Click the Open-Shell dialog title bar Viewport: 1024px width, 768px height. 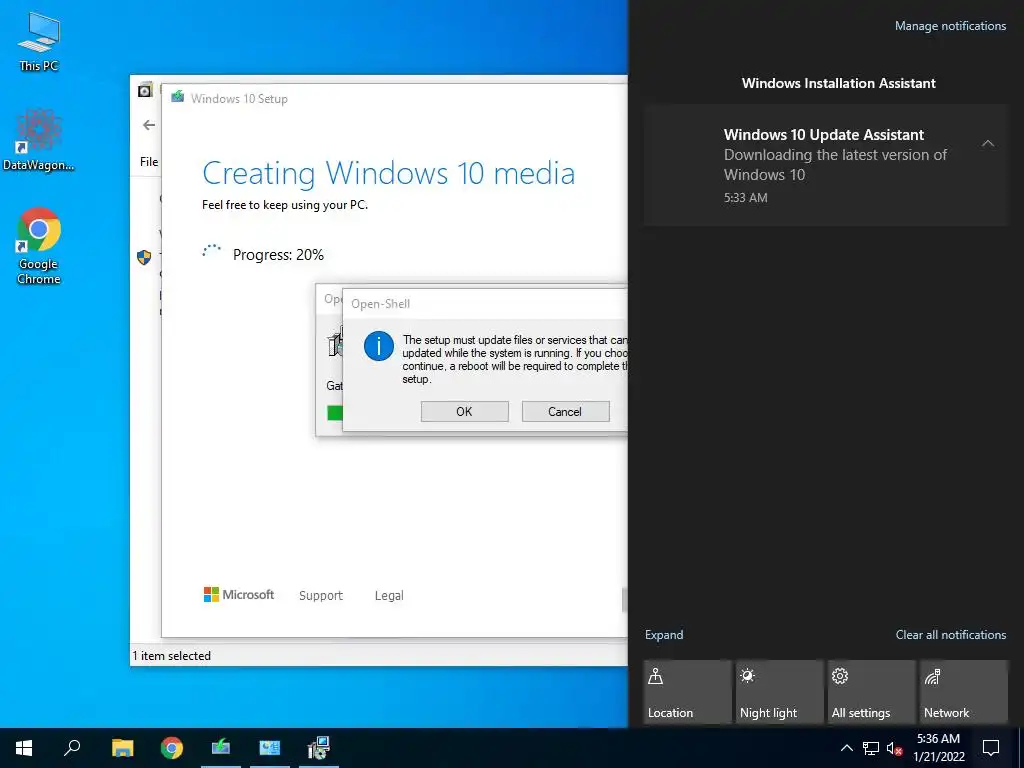(485, 304)
